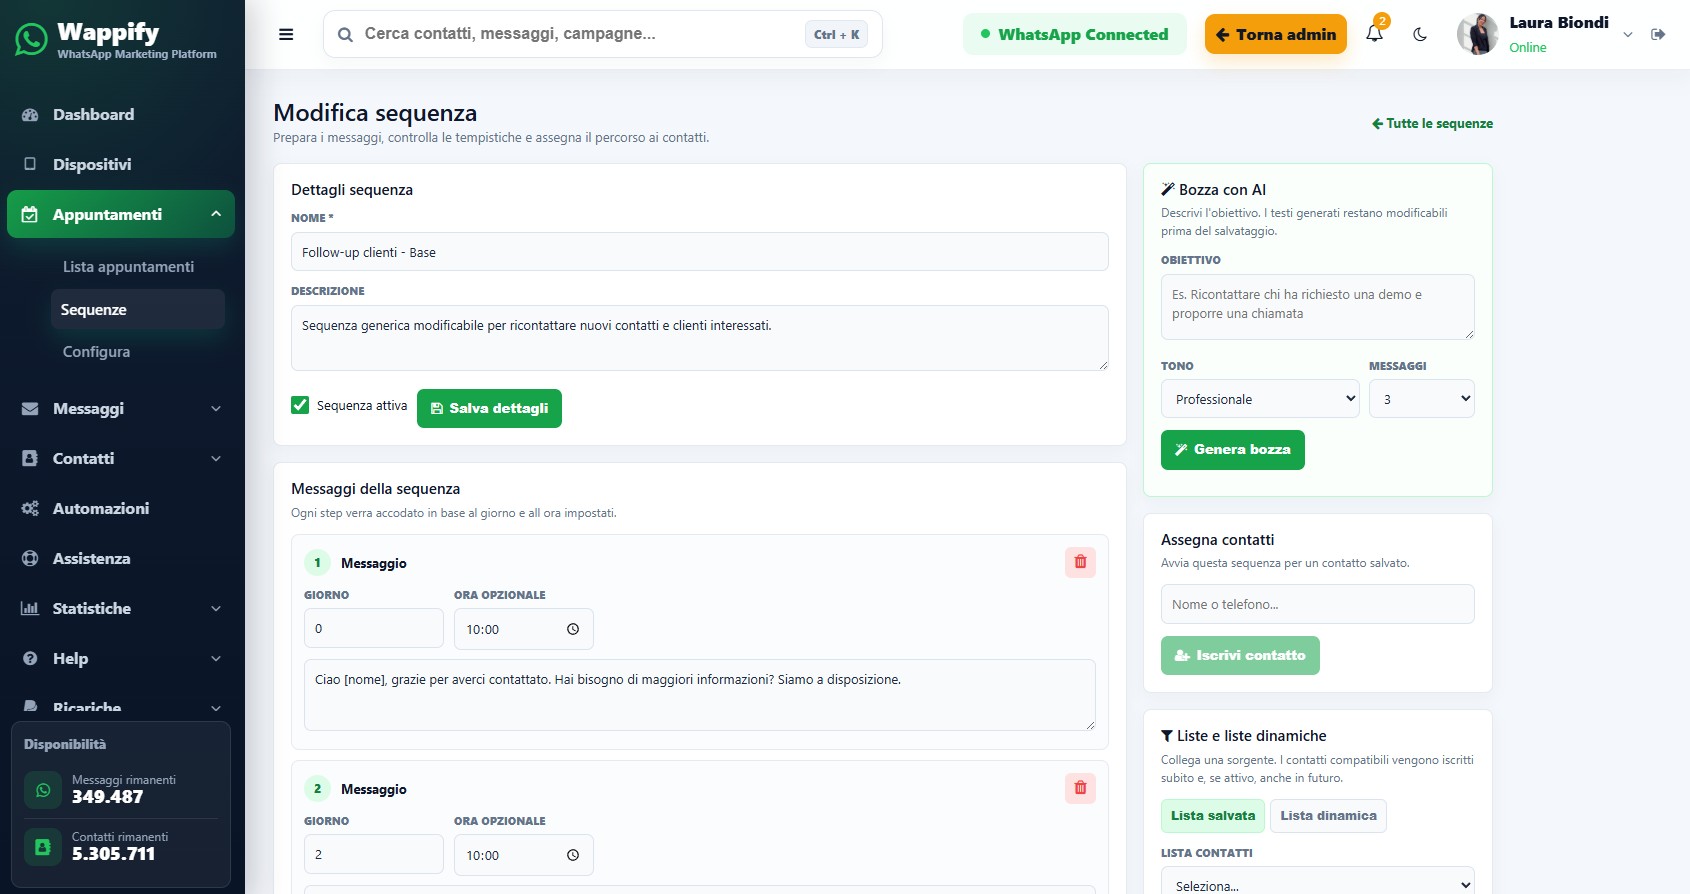Select Sequenze submenu item
The width and height of the screenshot is (1690, 894).
pyautogui.click(x=138, y=310)
